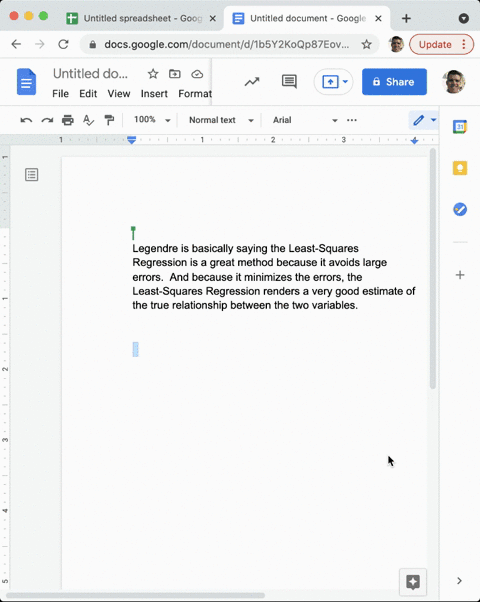480x602 pixels.
Task: Run spelling and grammar check icon
Action: click(x=88, y=120)
